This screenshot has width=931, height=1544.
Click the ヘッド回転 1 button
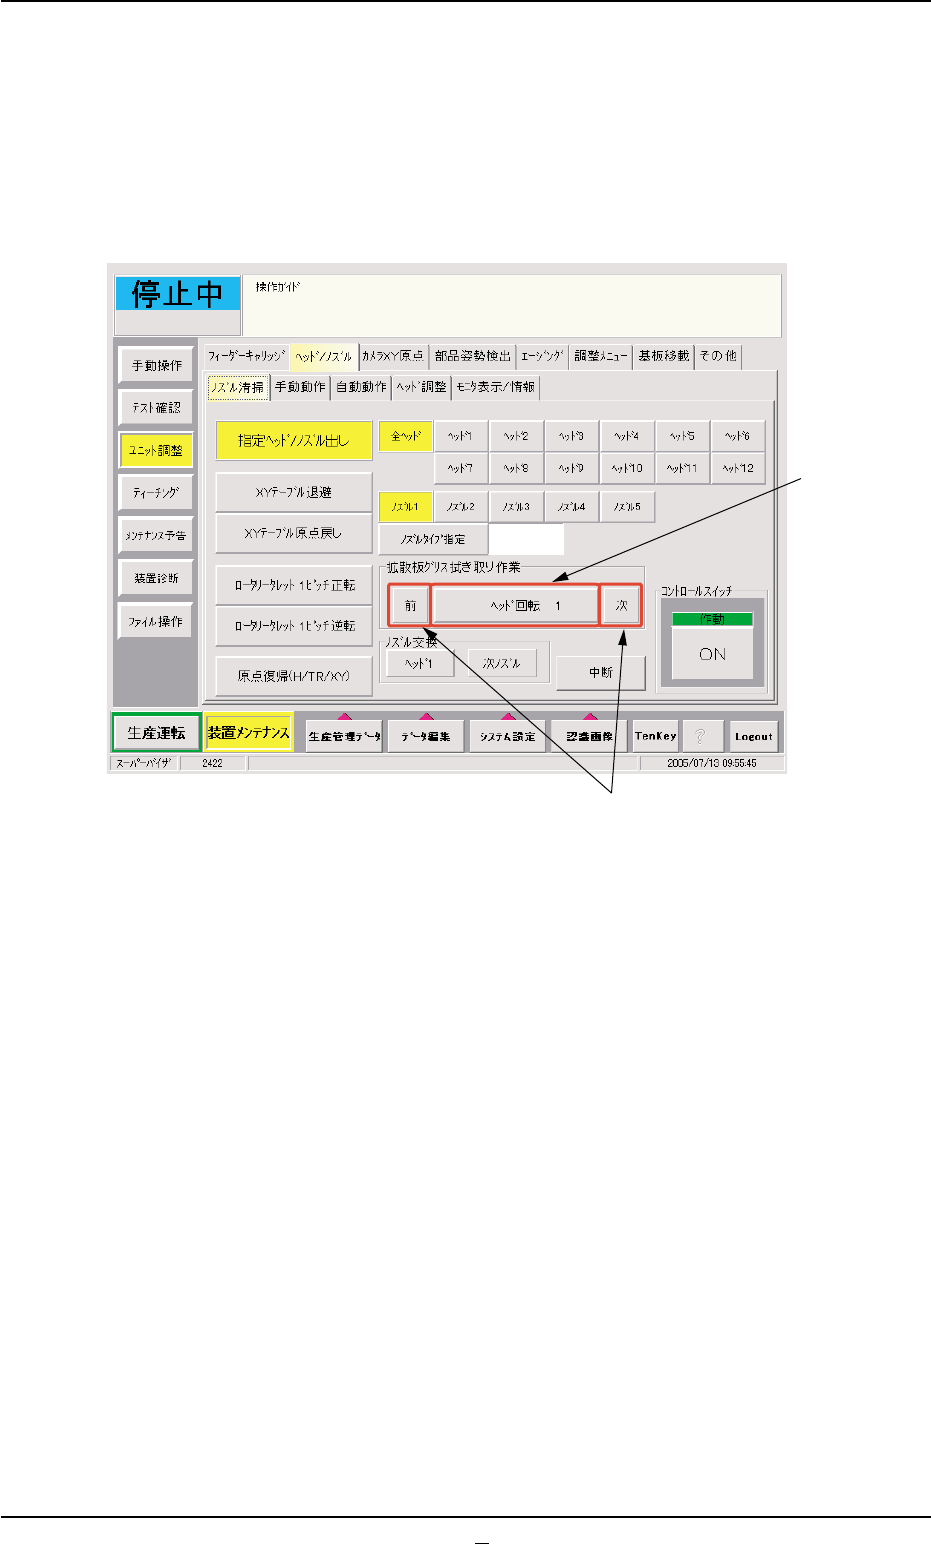click(x=514, y=606)
